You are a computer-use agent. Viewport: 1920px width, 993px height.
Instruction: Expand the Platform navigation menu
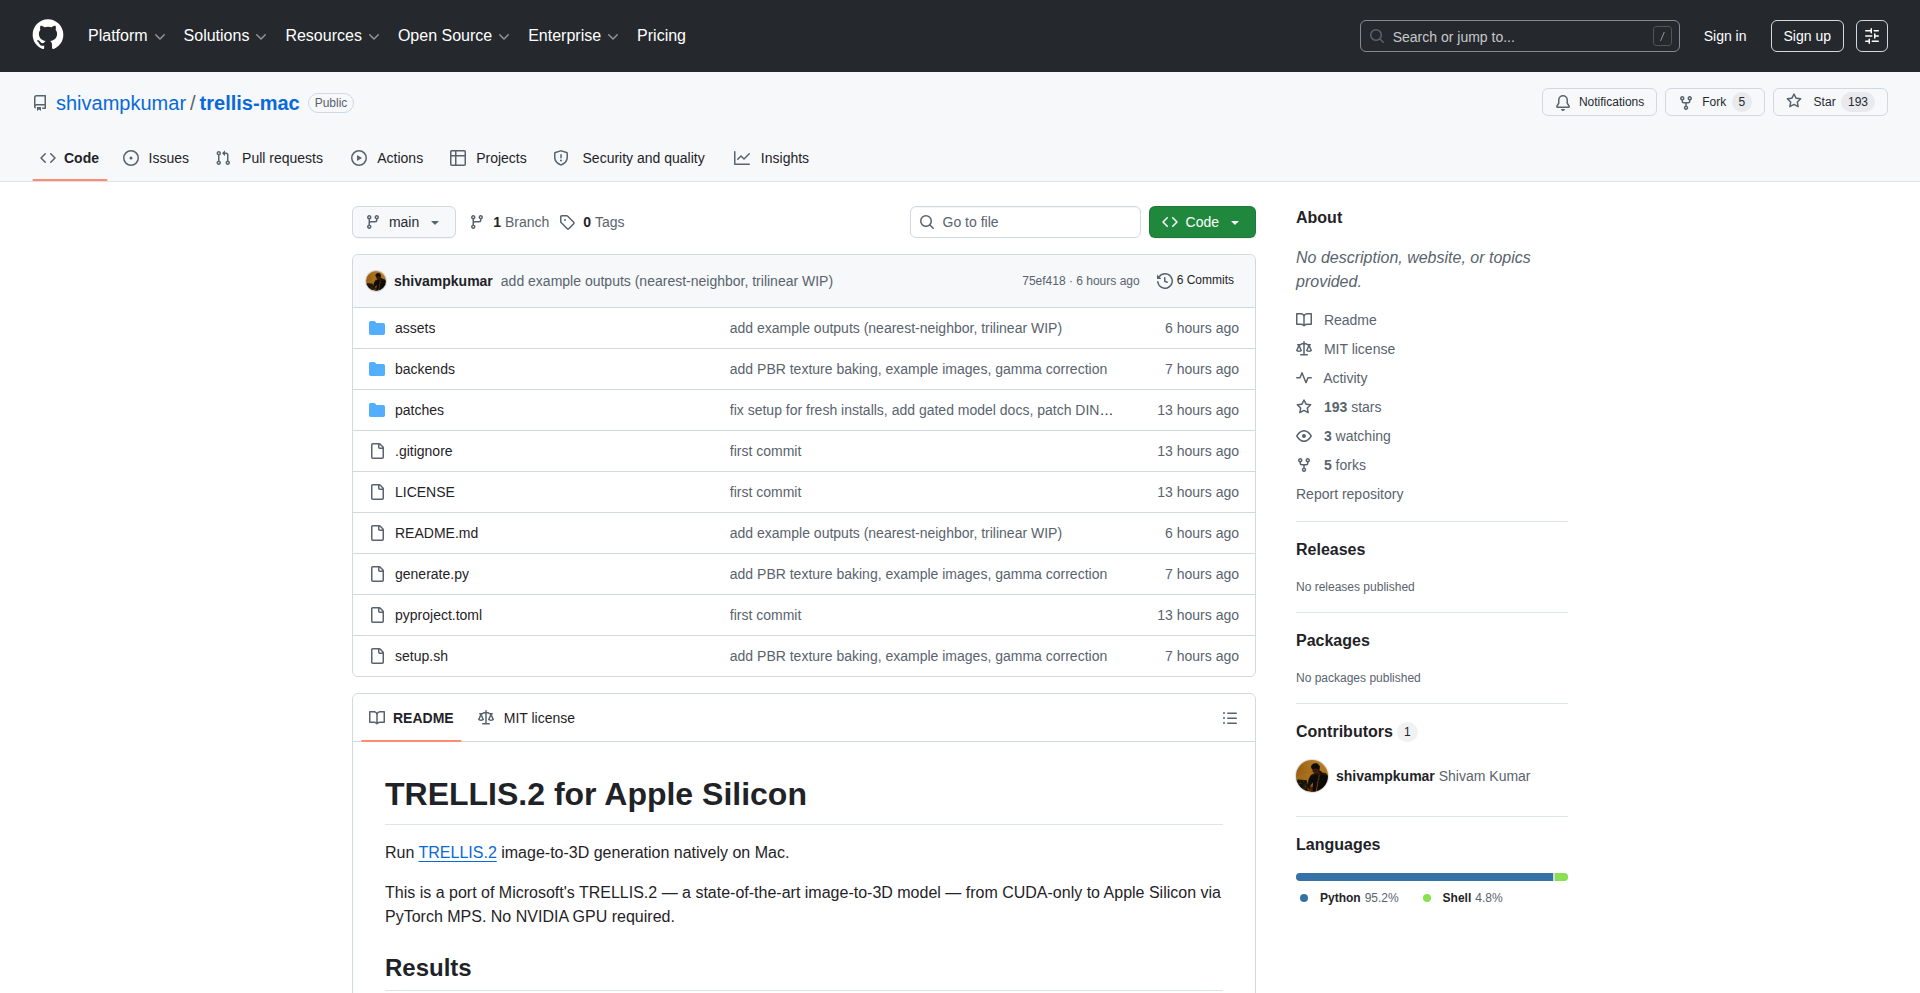(x=126, y=36)
